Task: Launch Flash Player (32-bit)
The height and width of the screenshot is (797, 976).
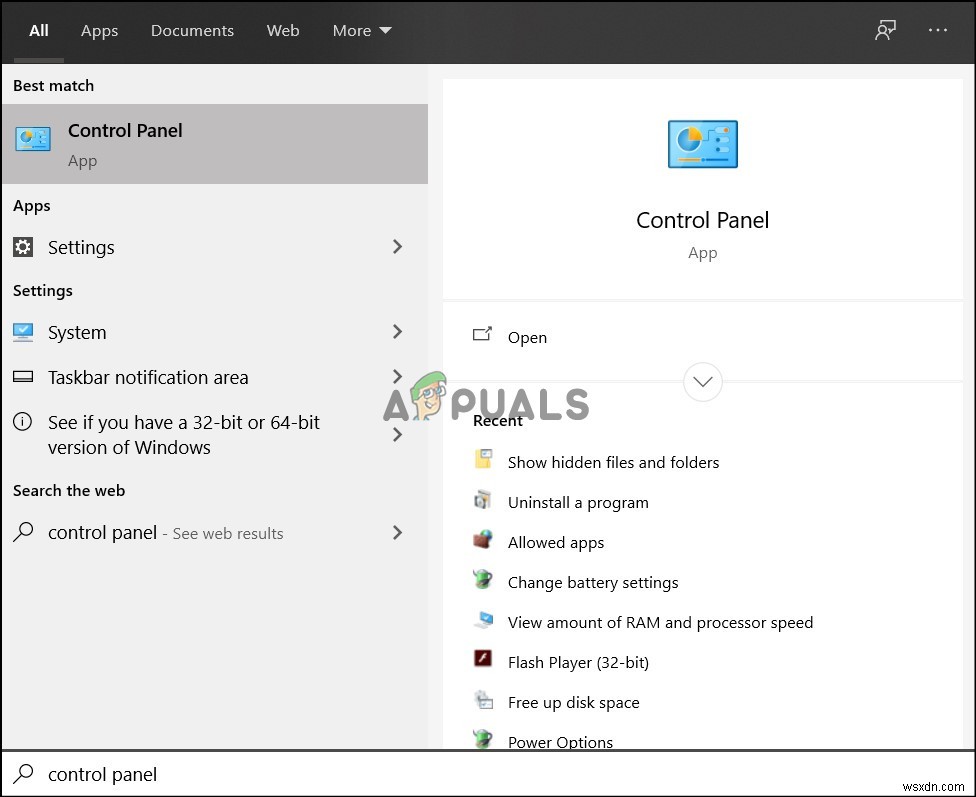Action: pyautogui.click(x=578, y=662)
